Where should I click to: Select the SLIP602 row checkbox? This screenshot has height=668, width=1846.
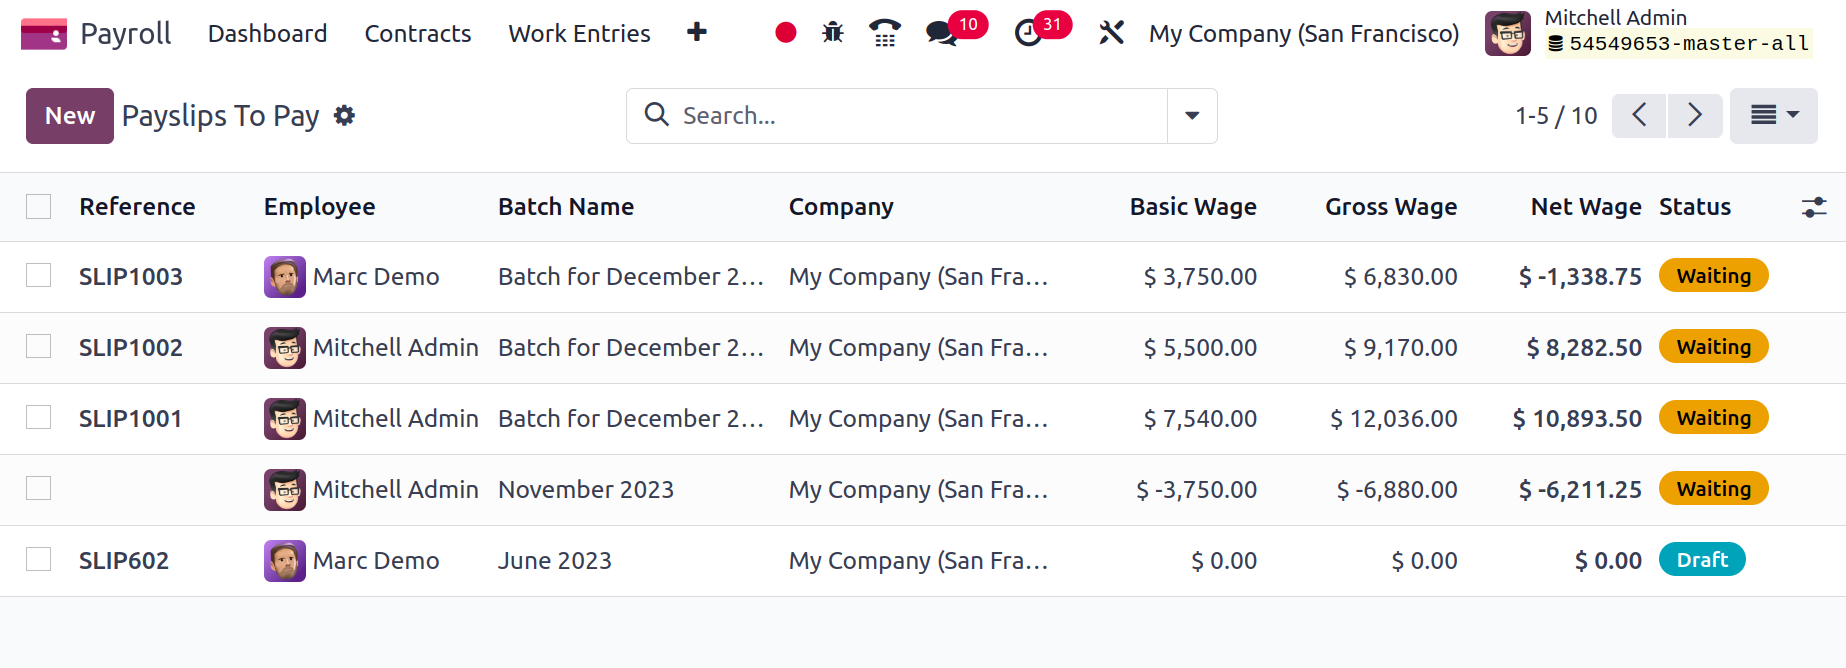39,560
